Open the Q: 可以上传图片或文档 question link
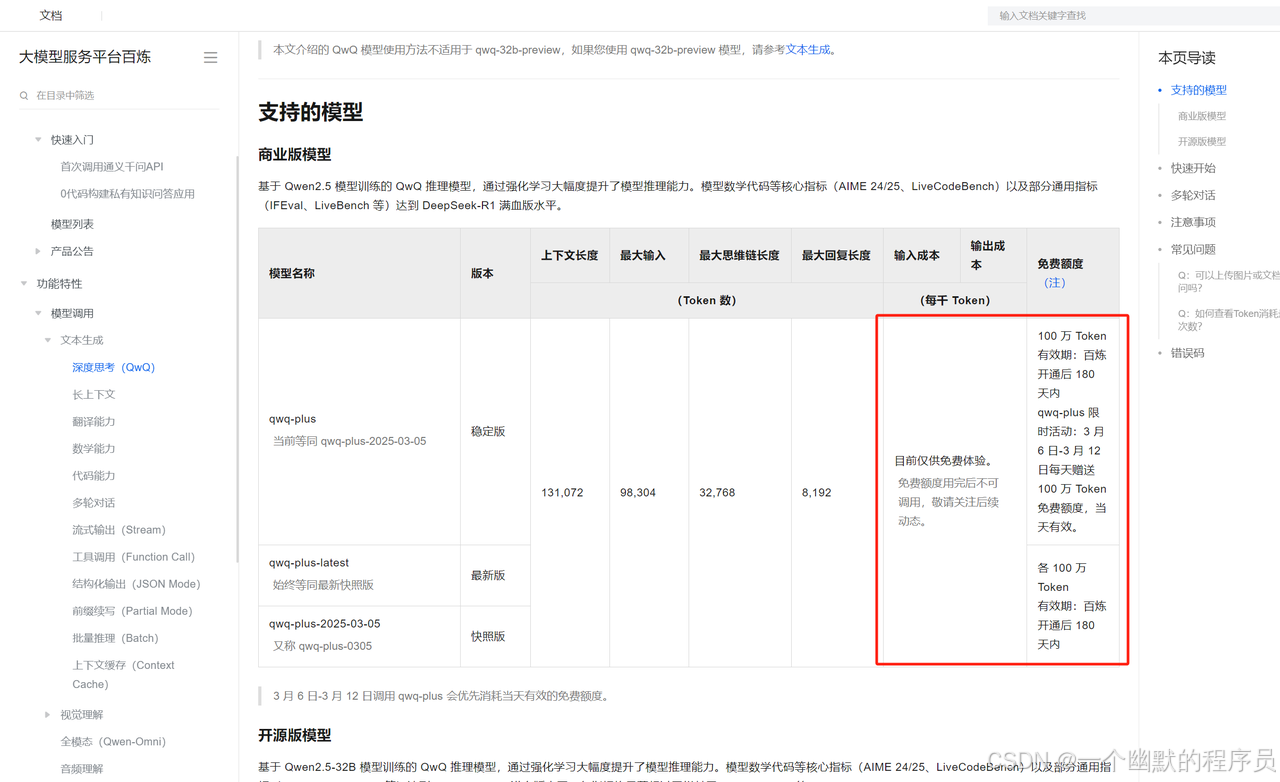 (x=1229, y=281)
